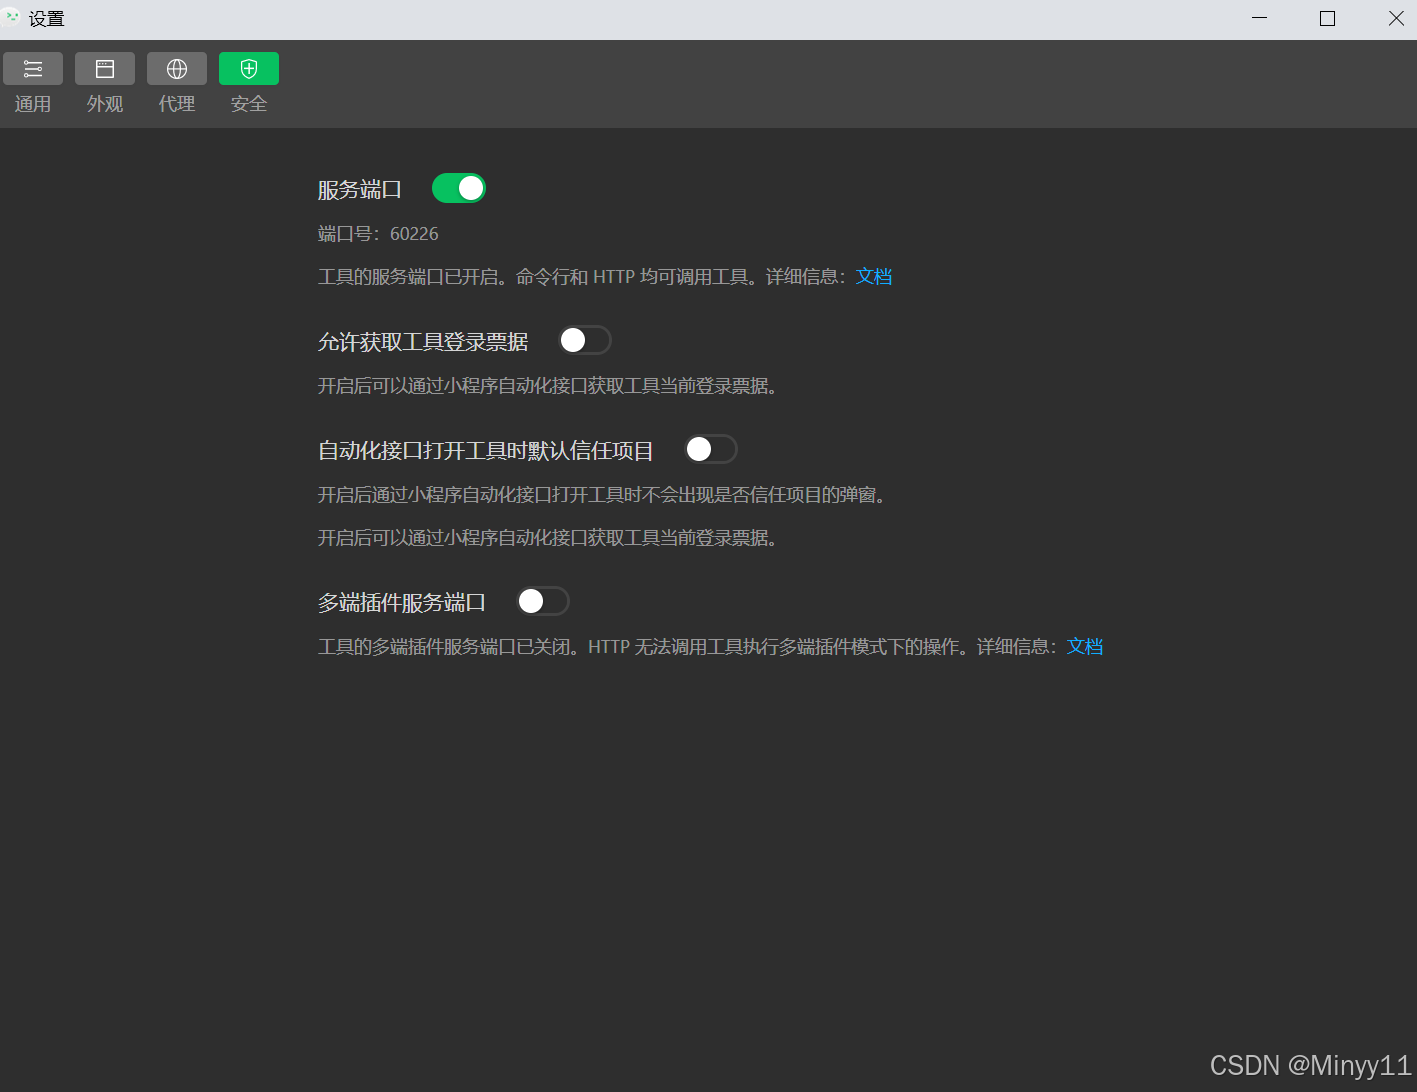
Task: Click the 外观 tab label
Action: 105,104
